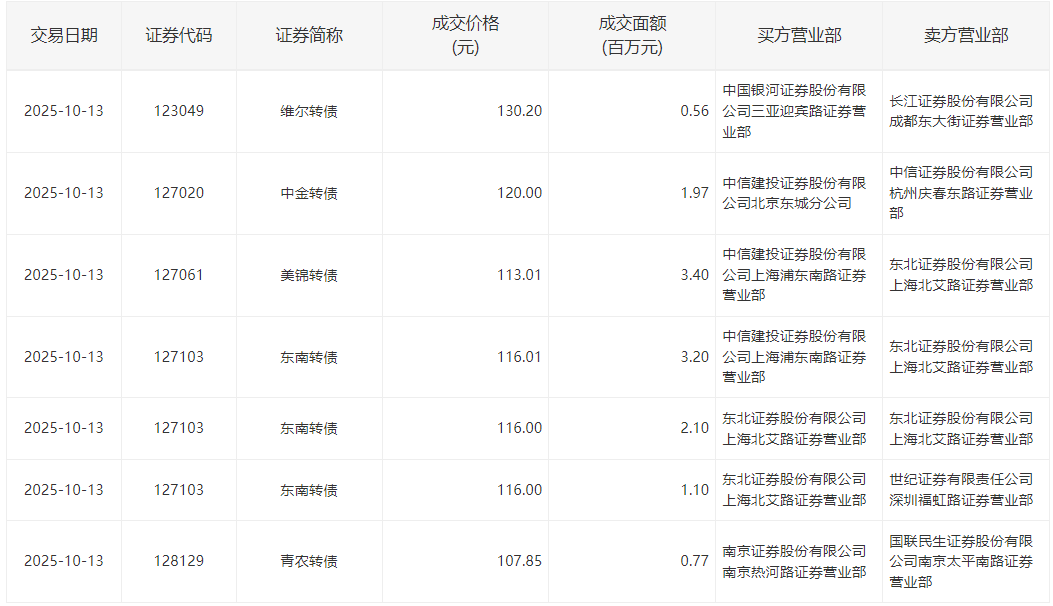Click the 买方营业部 column header
Screen dimensions: 1053x606
point(799,36)
